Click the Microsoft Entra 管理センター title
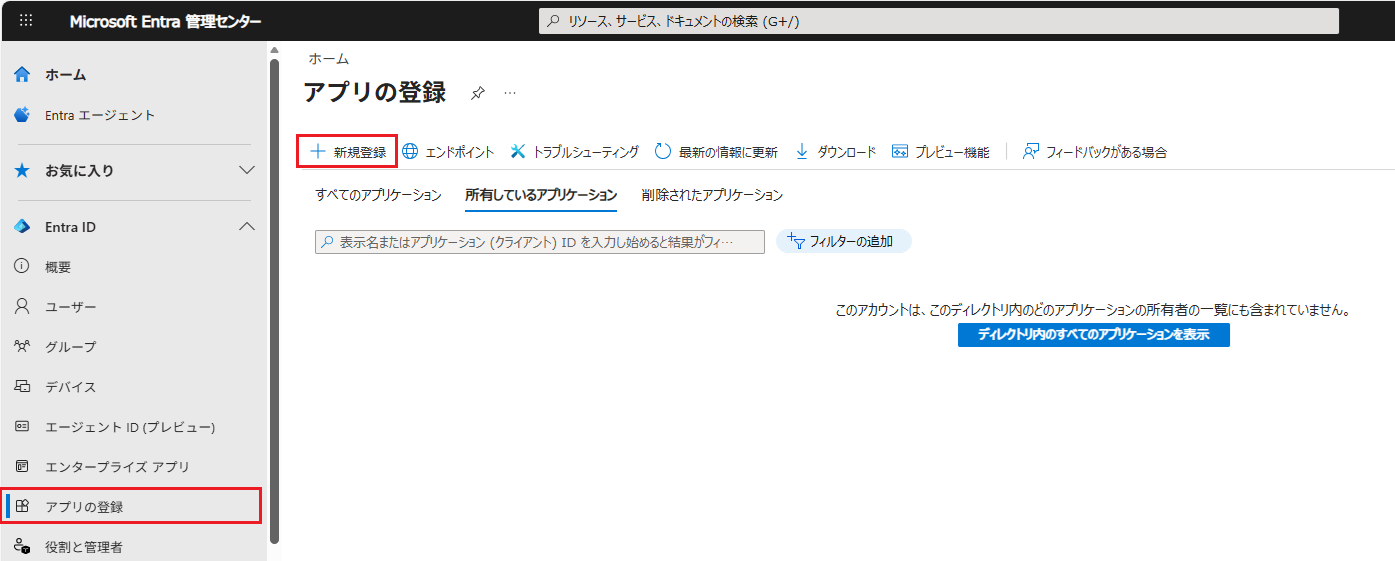1395x561 pixels. tap(166, 21)
